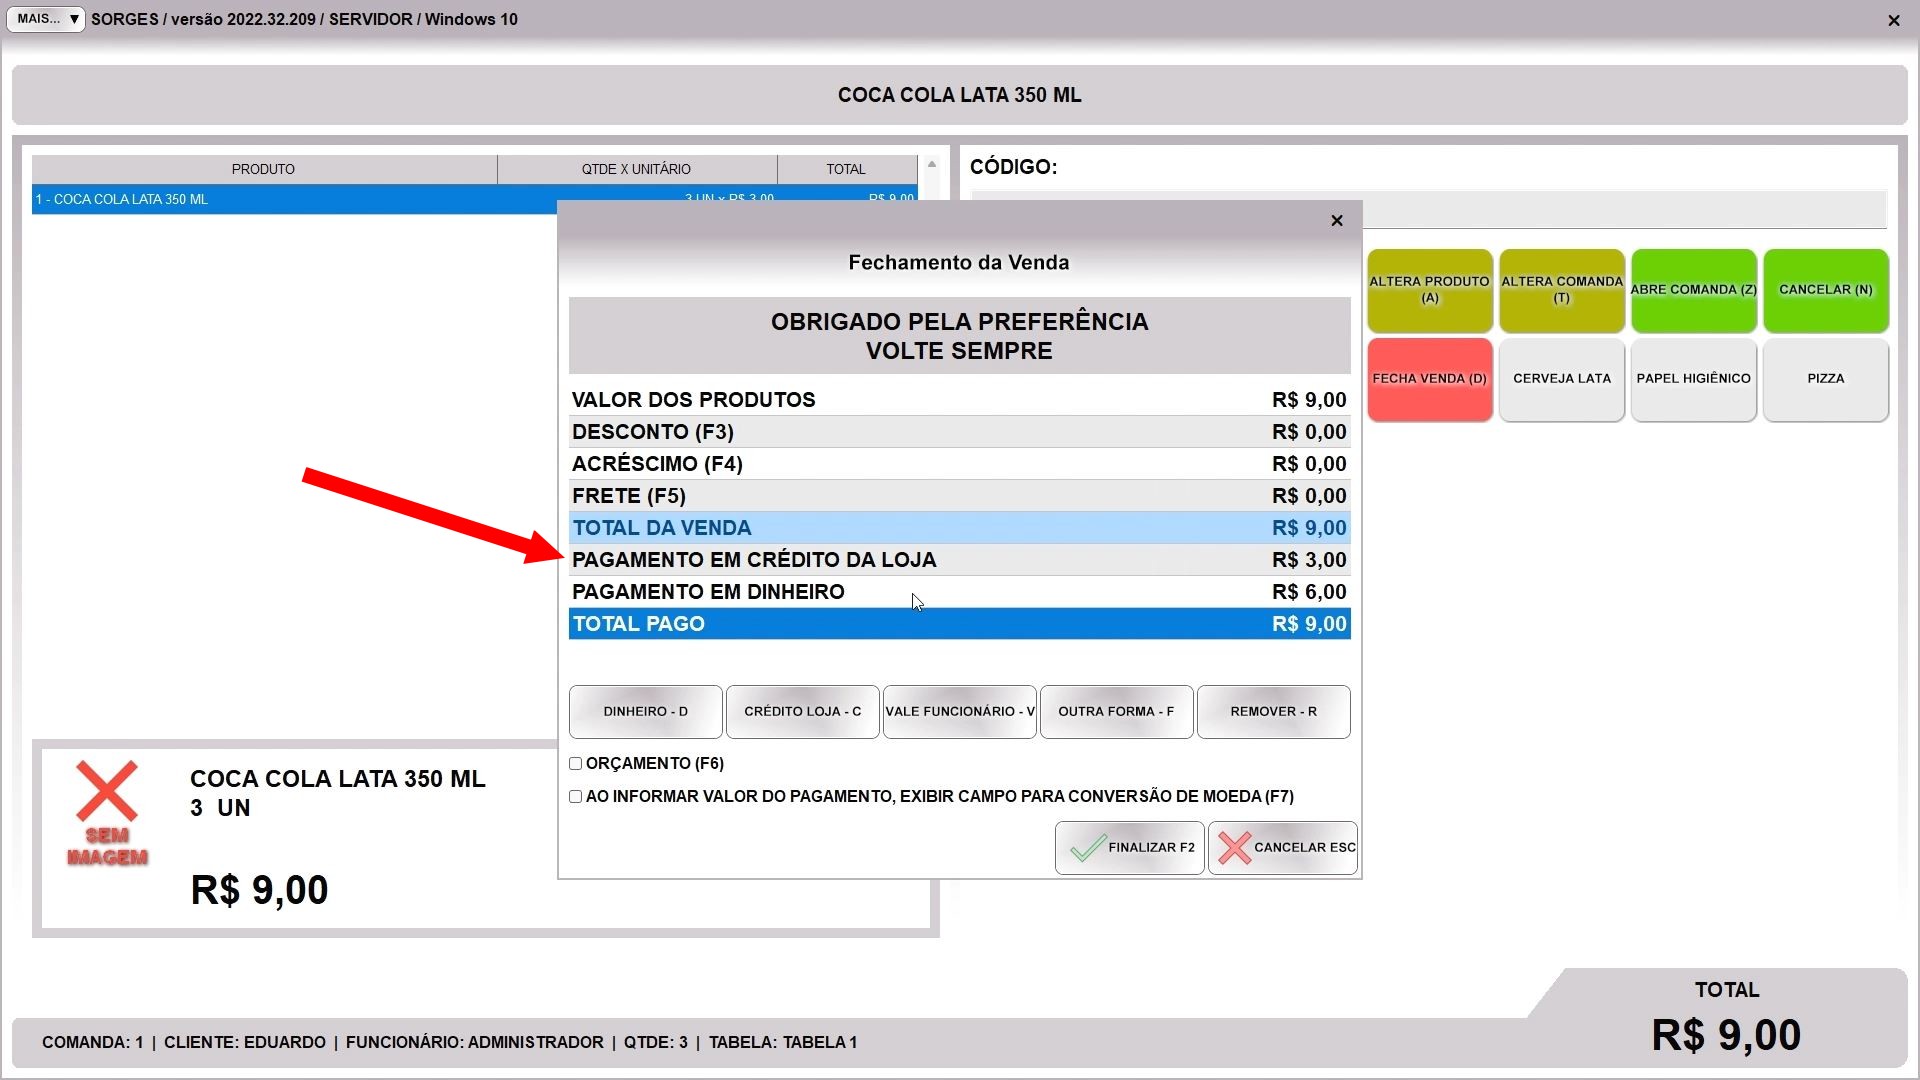Choose CRÉDITO LOJA - C payment

click(803, 712)
